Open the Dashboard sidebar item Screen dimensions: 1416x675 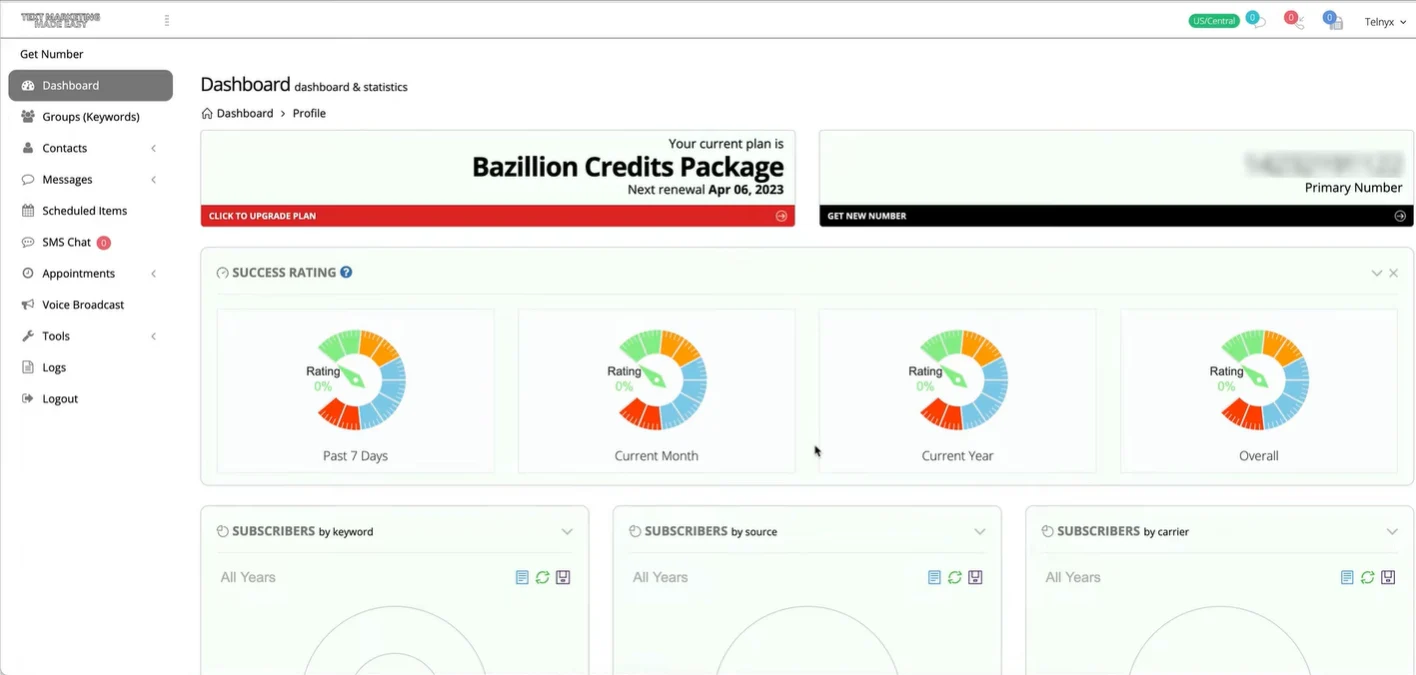[x=90, y=85]
